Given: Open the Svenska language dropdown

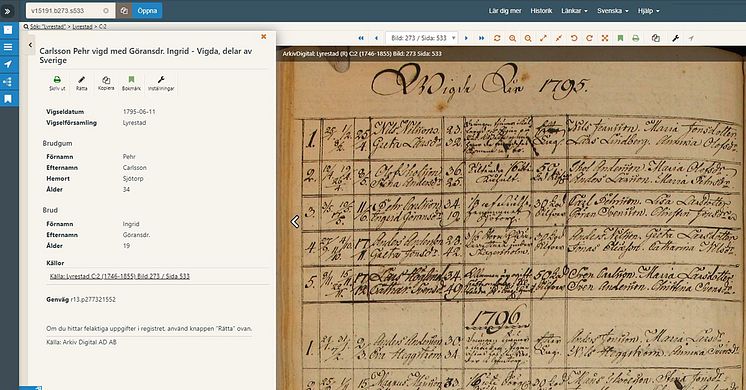Looking at the screenshot, I should click(613, 10).
